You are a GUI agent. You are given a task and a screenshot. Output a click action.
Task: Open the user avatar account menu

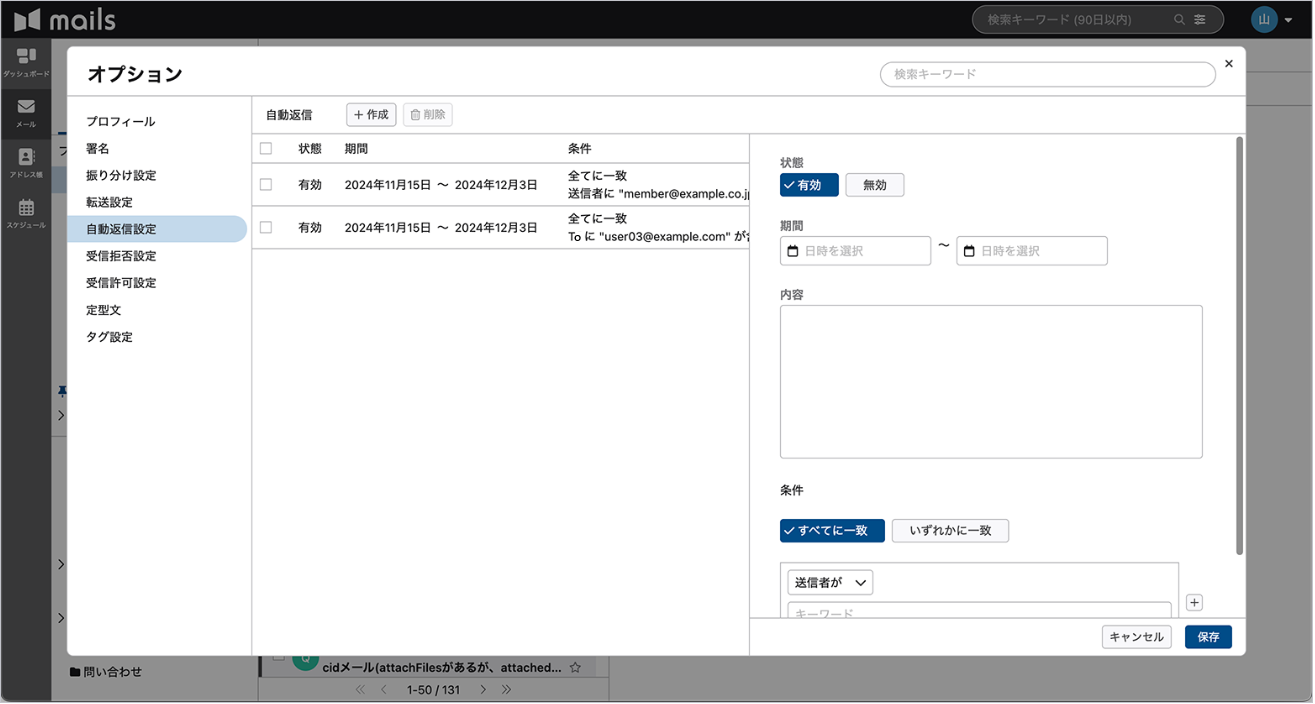coord(1271,20)
